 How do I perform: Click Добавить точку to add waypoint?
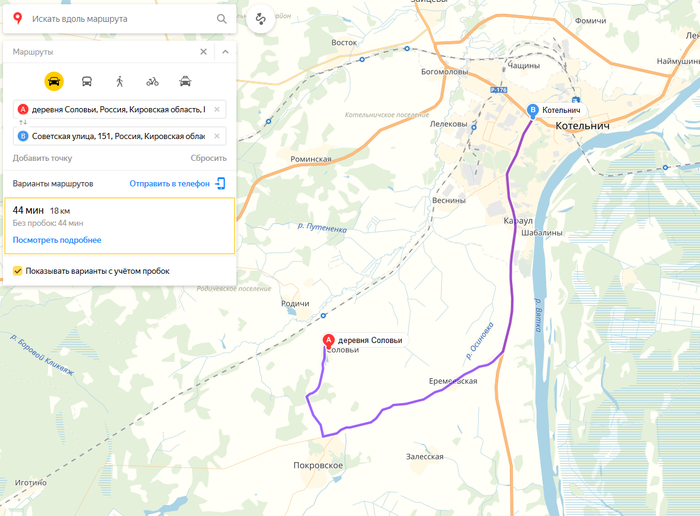tap(42, 158)
